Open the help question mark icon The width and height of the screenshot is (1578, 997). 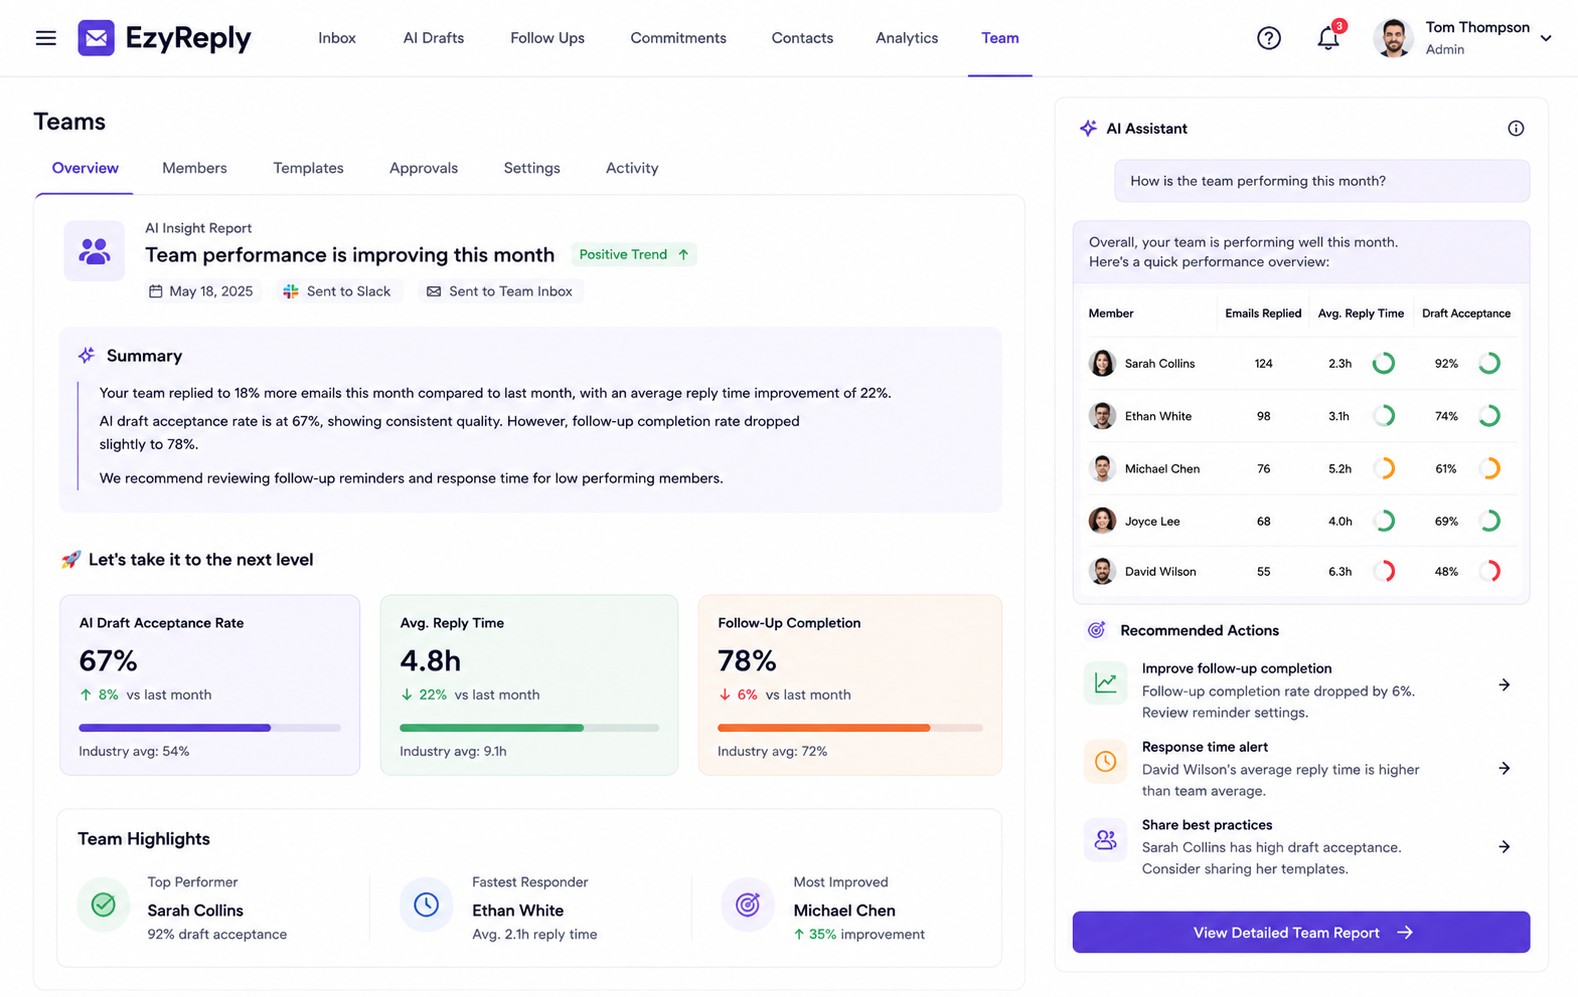tap(1268, 38)
